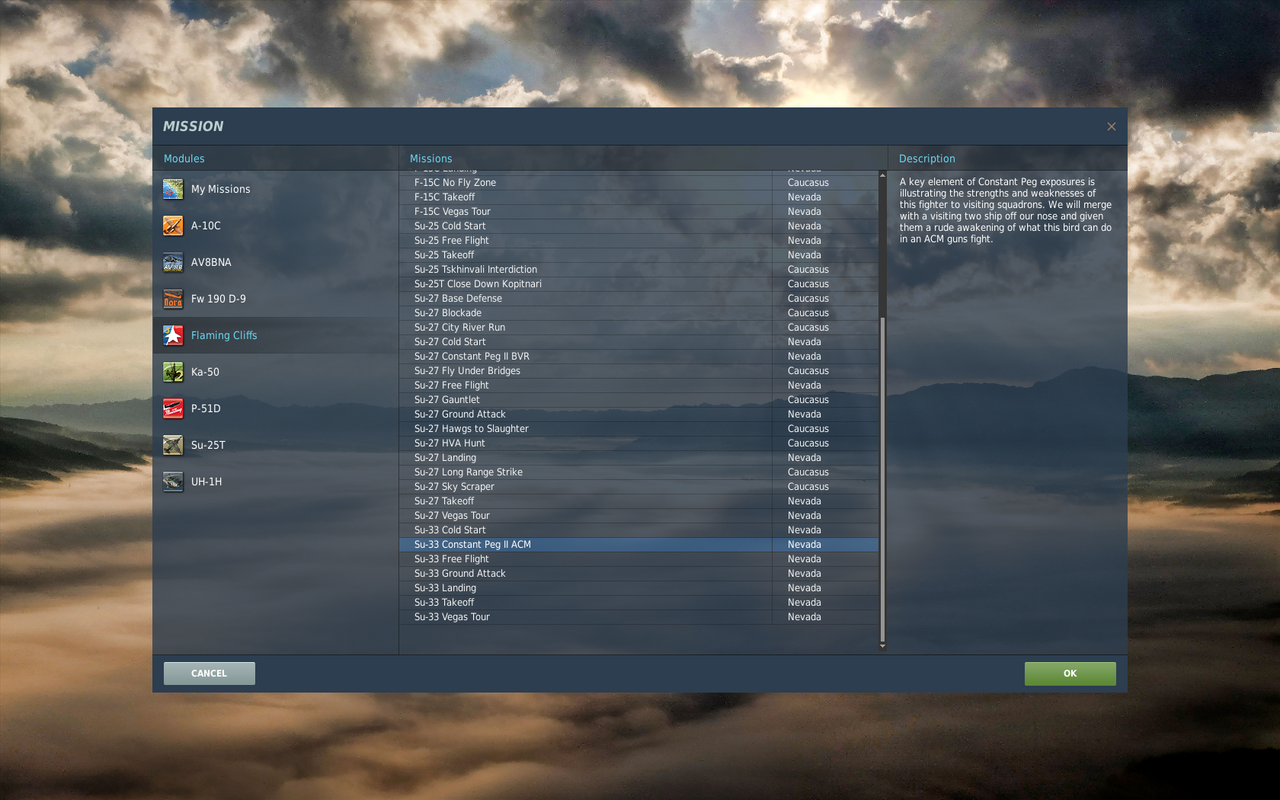Select the Ka-50 helicopter icon

click(172, 371)
